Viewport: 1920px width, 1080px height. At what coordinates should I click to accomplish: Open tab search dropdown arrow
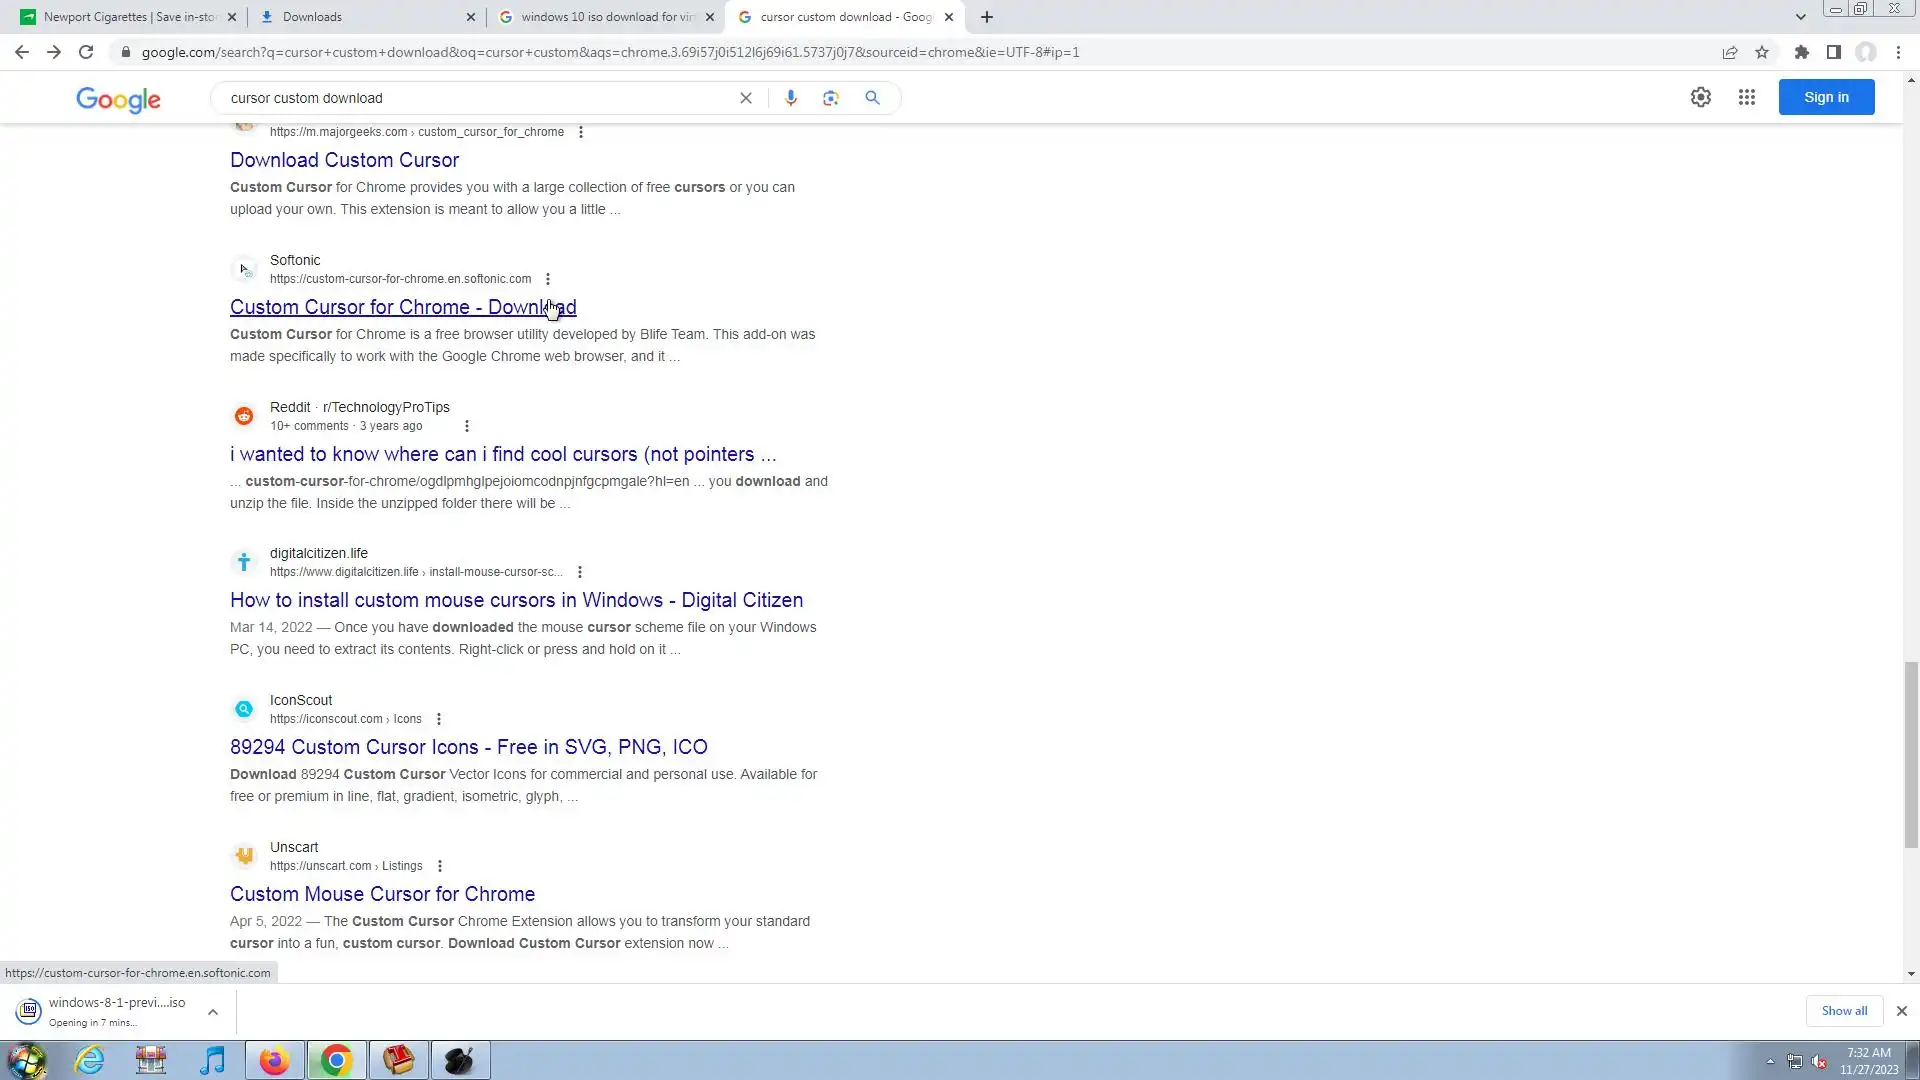(1800, 17)
